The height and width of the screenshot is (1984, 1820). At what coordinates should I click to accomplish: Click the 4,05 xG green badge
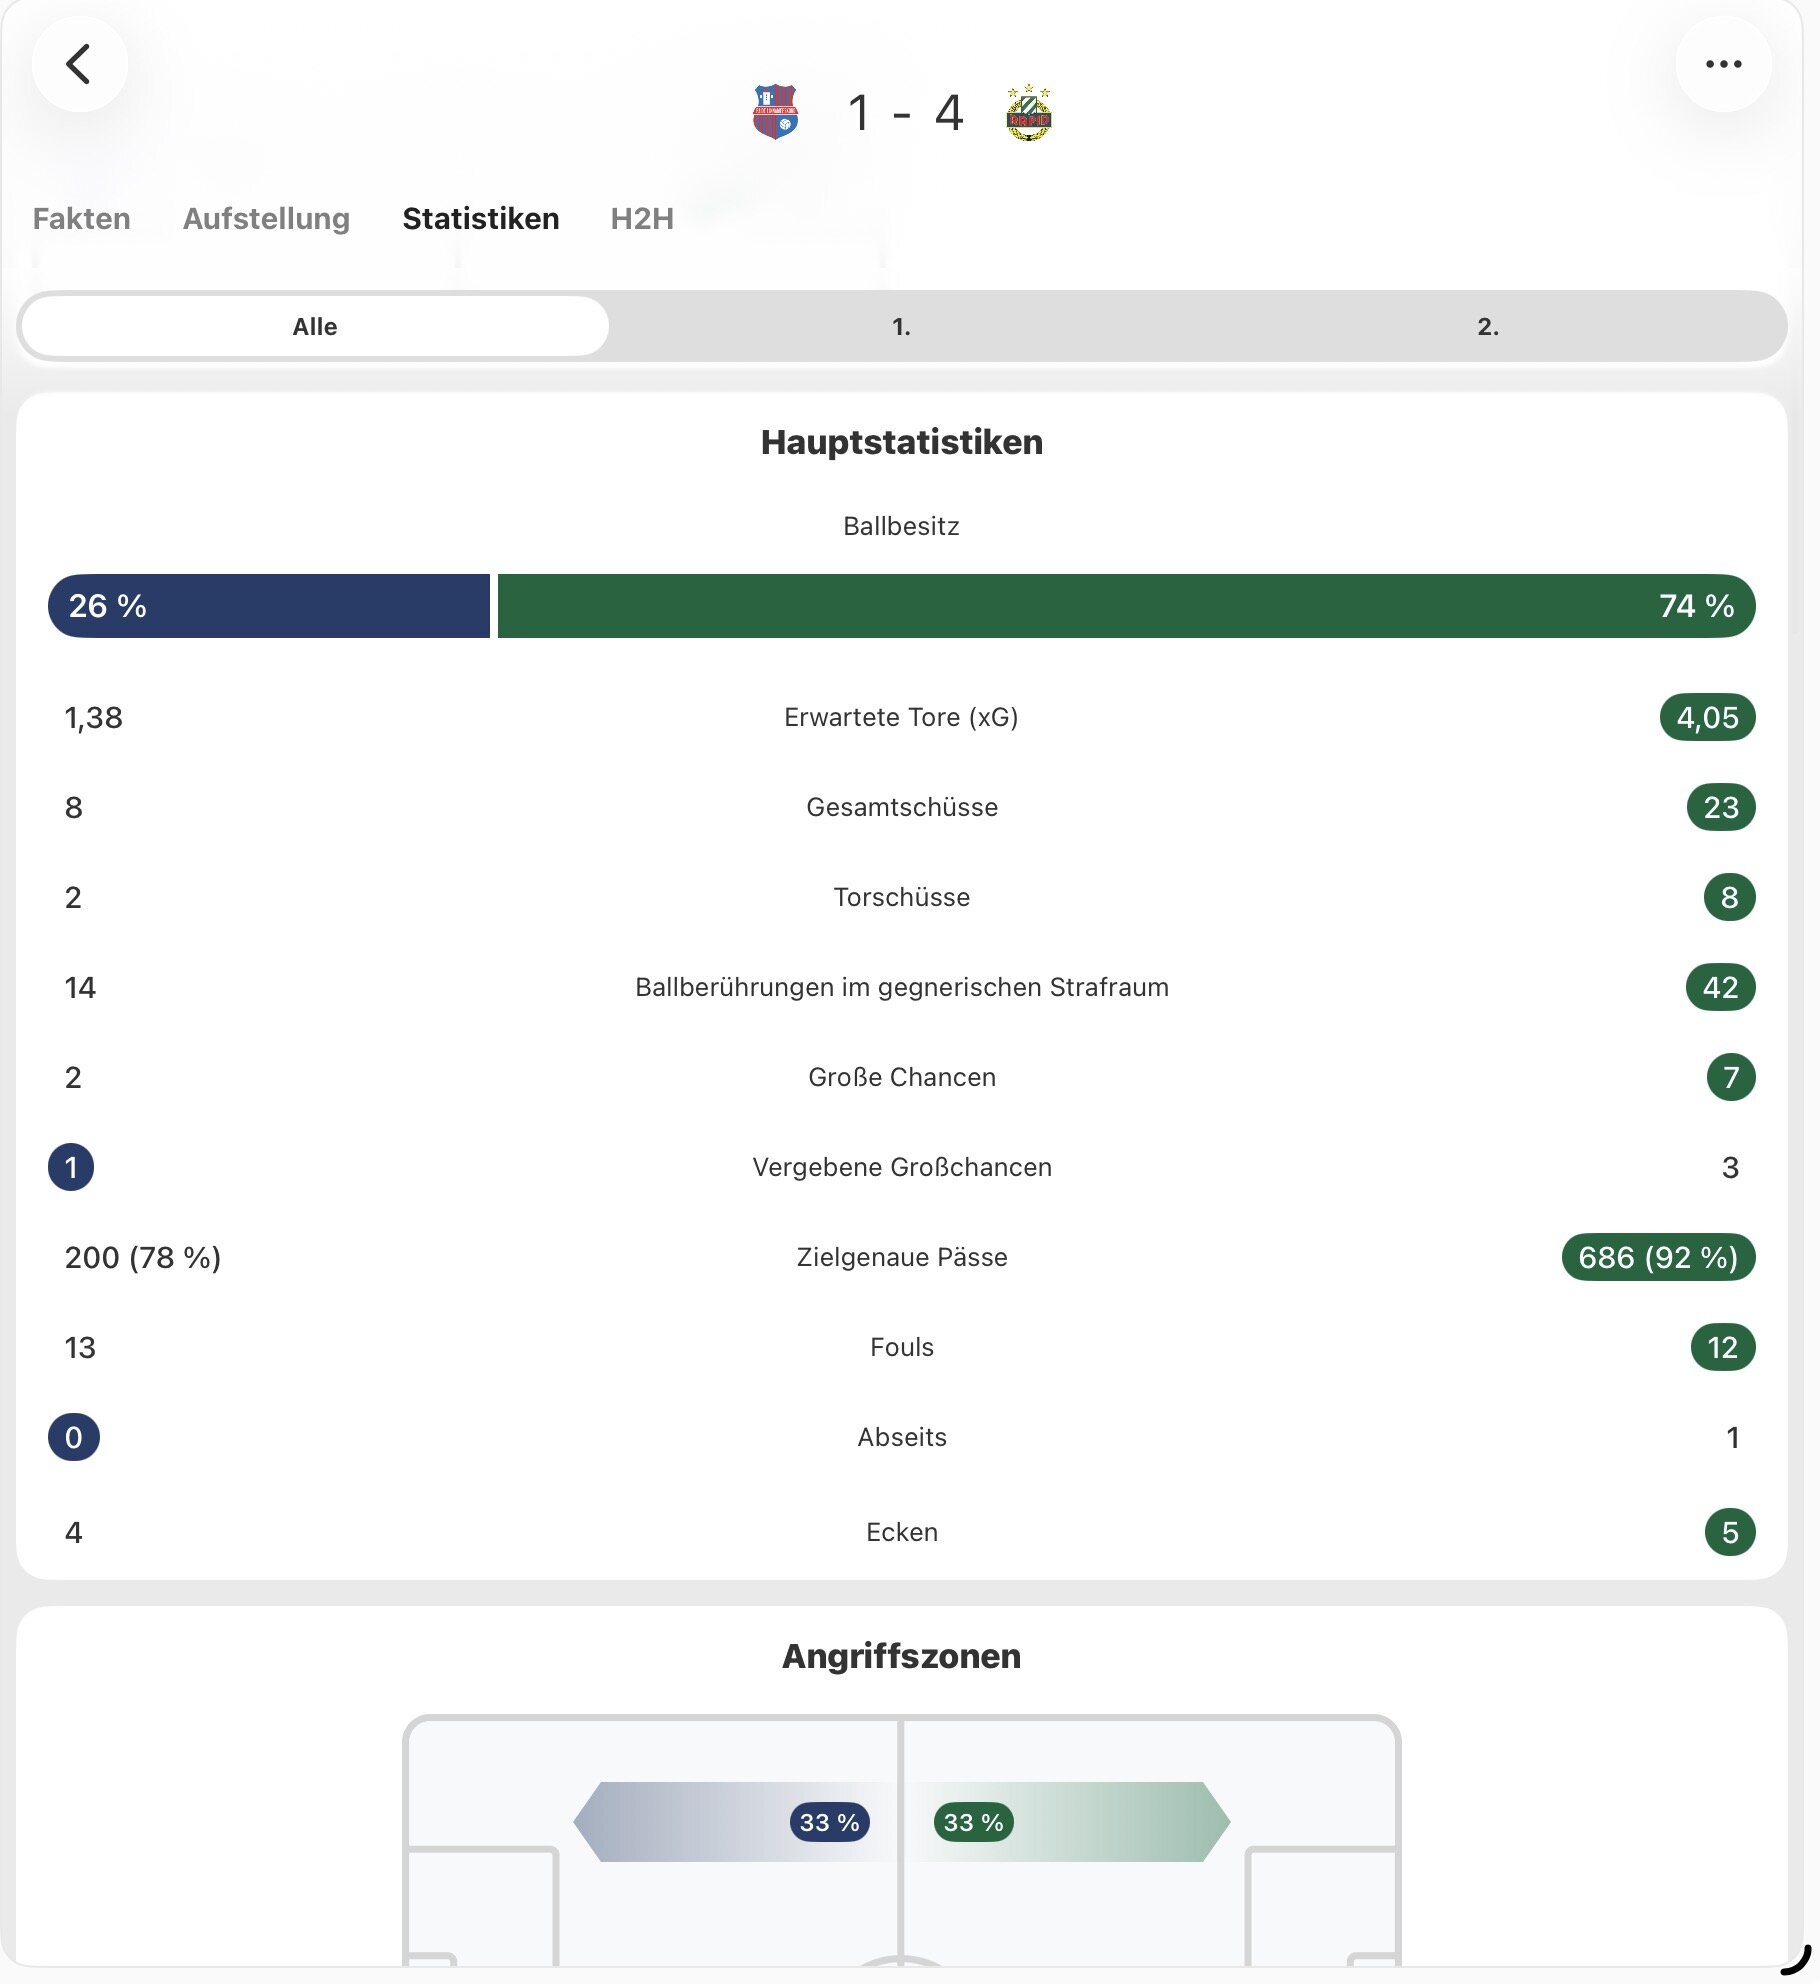tap(1707, 717)
